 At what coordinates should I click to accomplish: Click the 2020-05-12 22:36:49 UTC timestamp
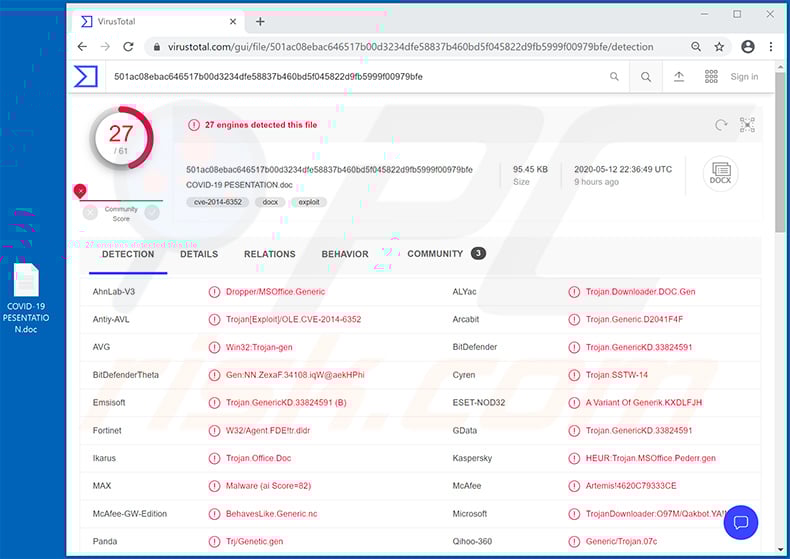(623, 169)
